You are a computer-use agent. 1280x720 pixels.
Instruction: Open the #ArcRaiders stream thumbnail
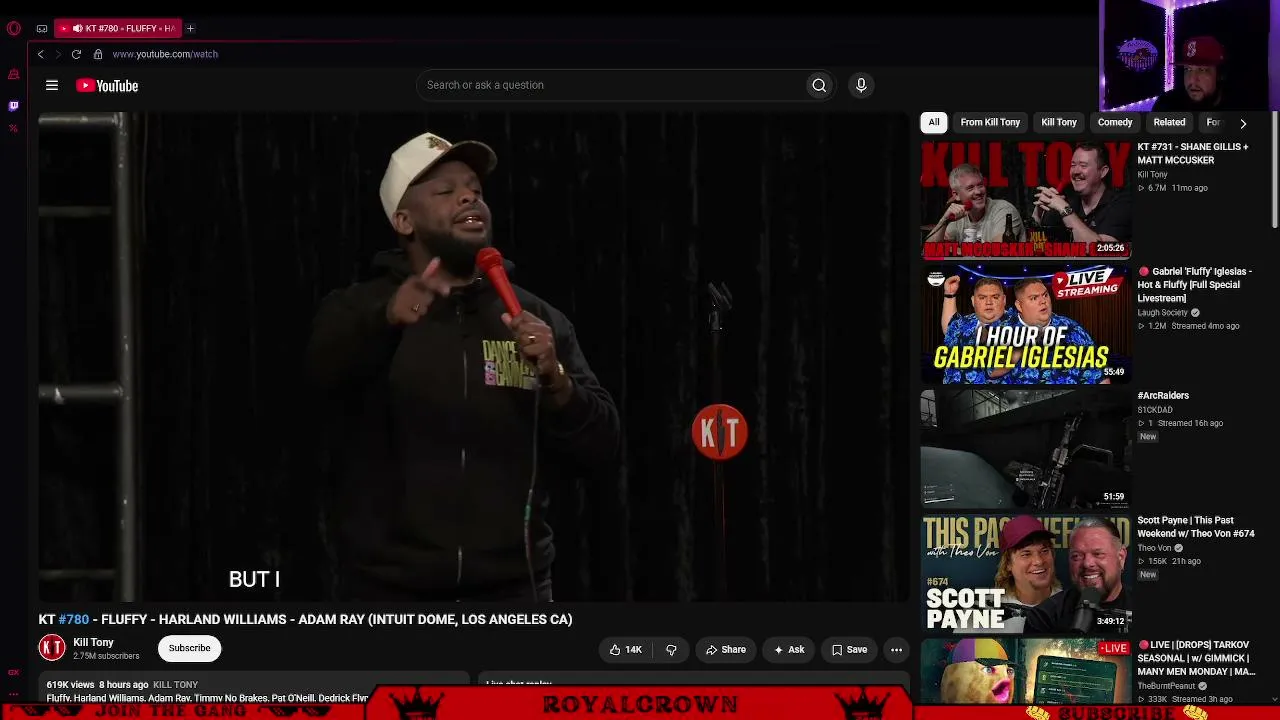[1025, 449]
